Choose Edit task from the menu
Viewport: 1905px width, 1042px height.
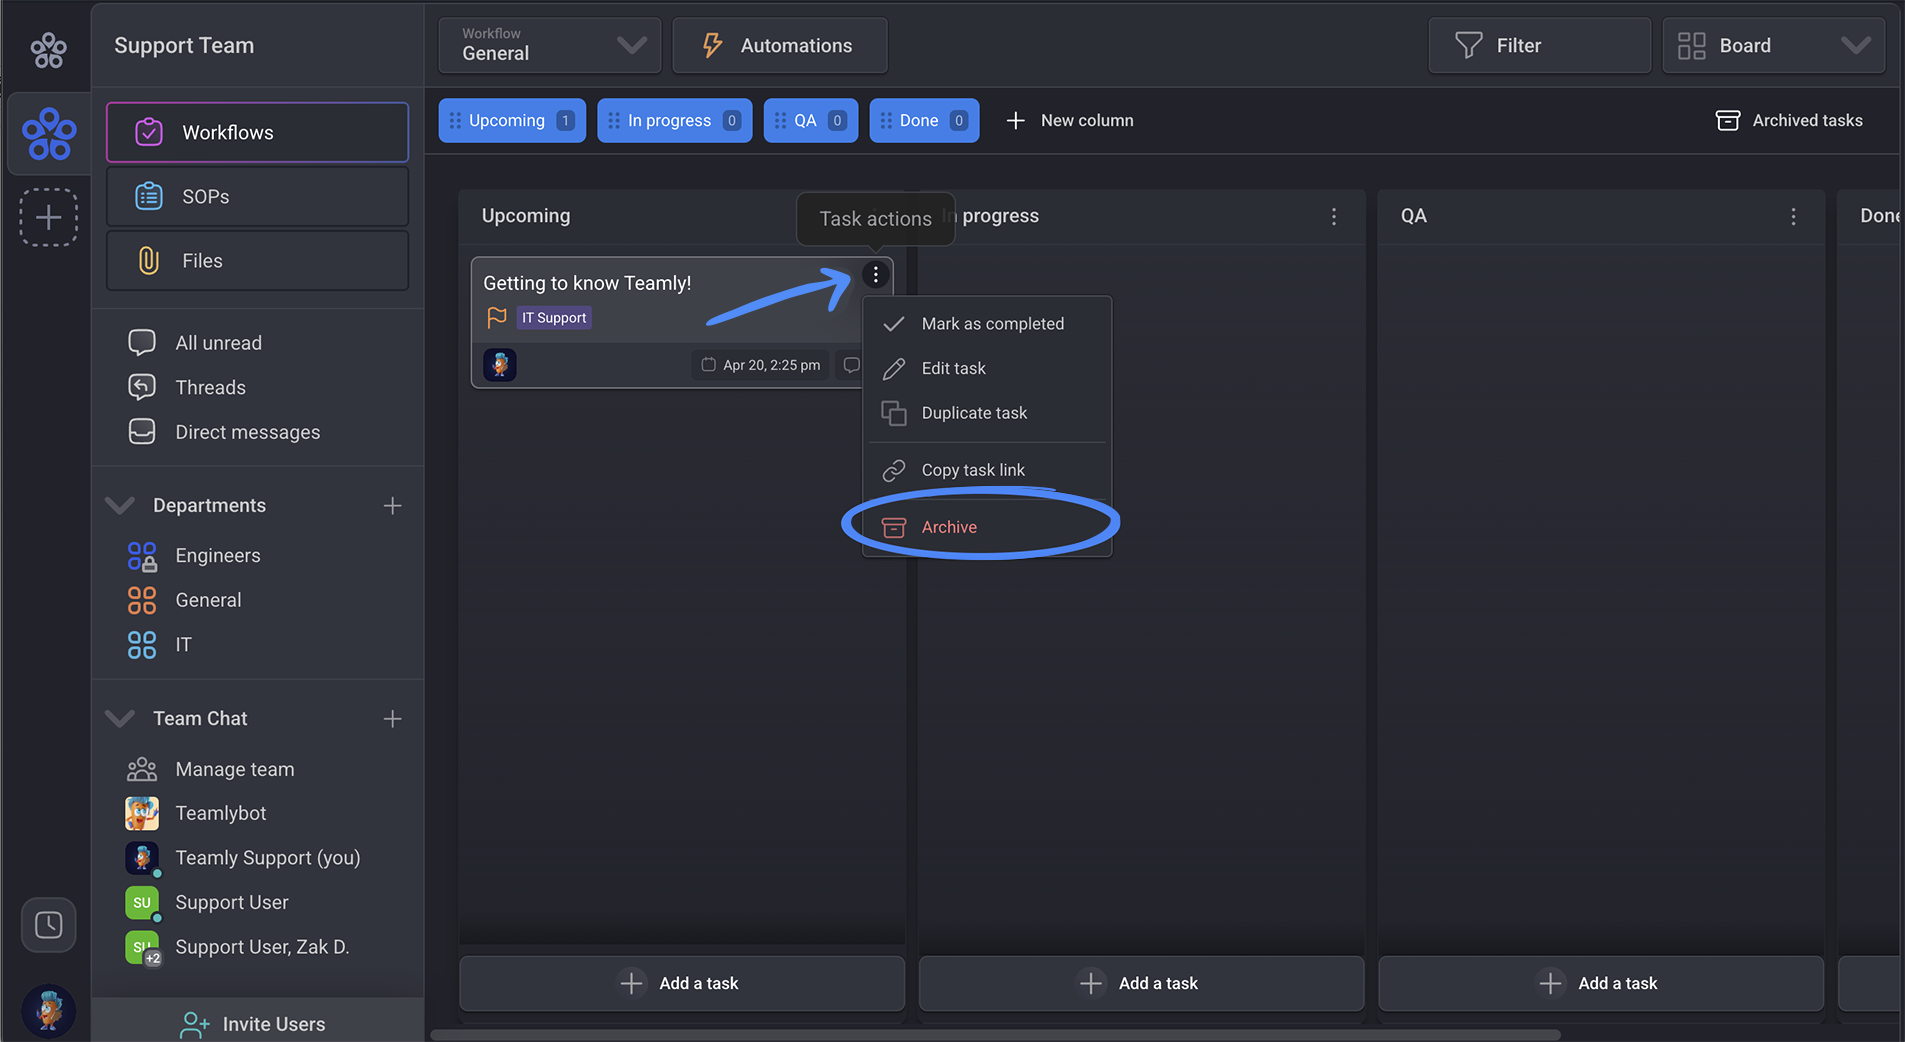coord(987,368)
